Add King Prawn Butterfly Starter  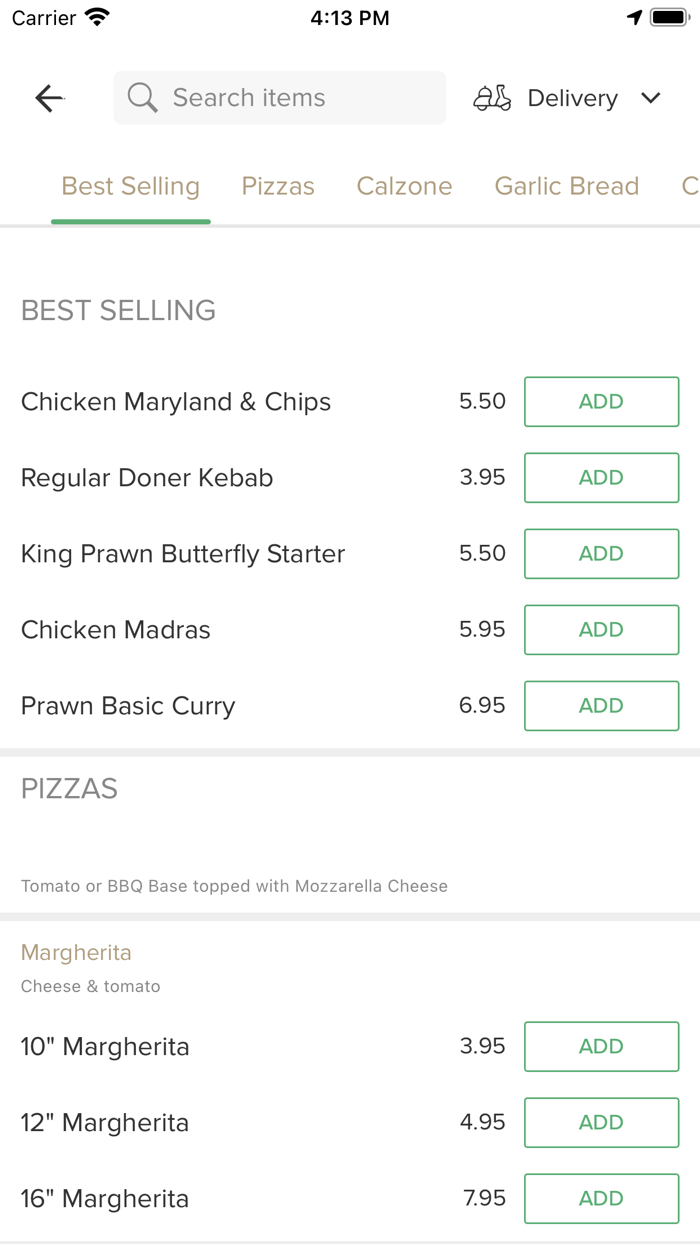(x=601, y=554)
